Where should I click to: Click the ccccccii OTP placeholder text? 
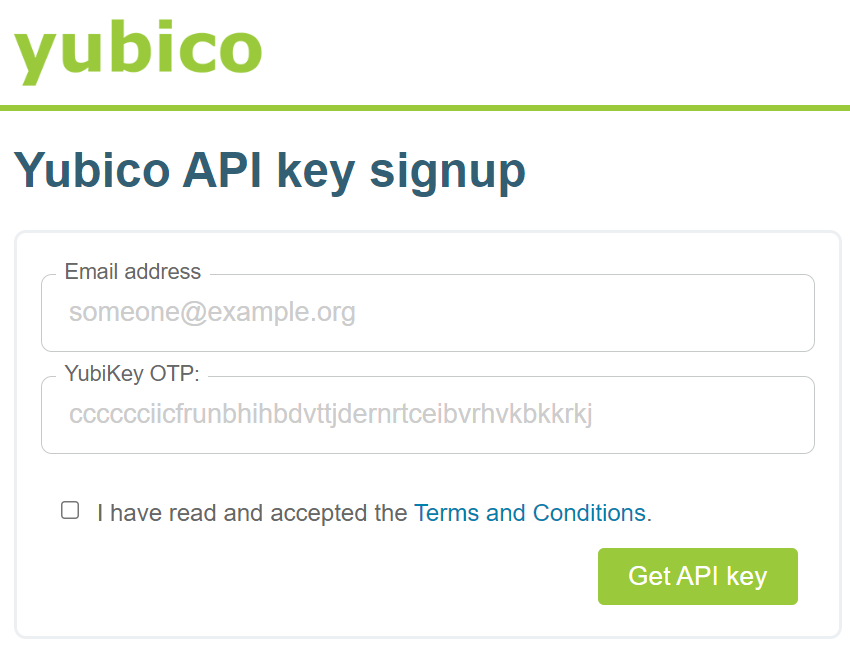(x=330, y=414)
